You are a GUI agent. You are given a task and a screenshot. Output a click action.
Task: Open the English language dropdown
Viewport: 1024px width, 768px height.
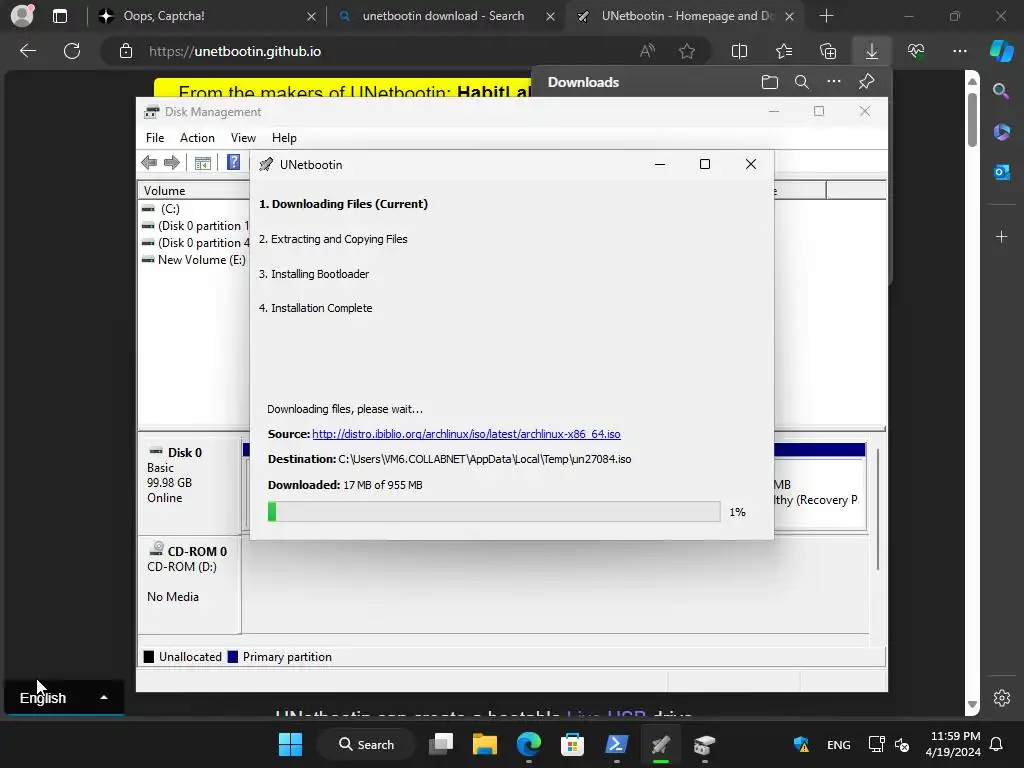point(63,697)
